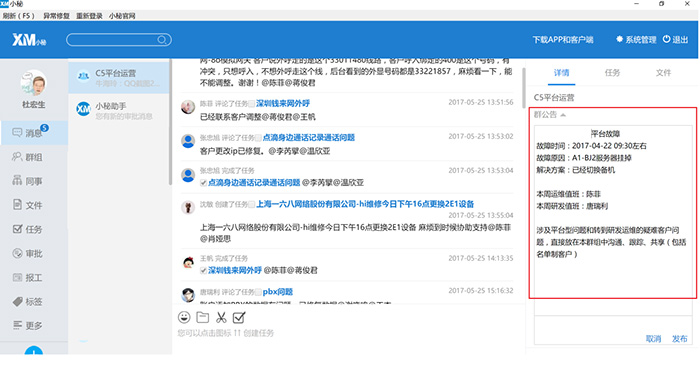Image resolution: width=700 pixels, height=370 pixels.
Task: Click 异常修复 menu item
Action: (56, 16)
